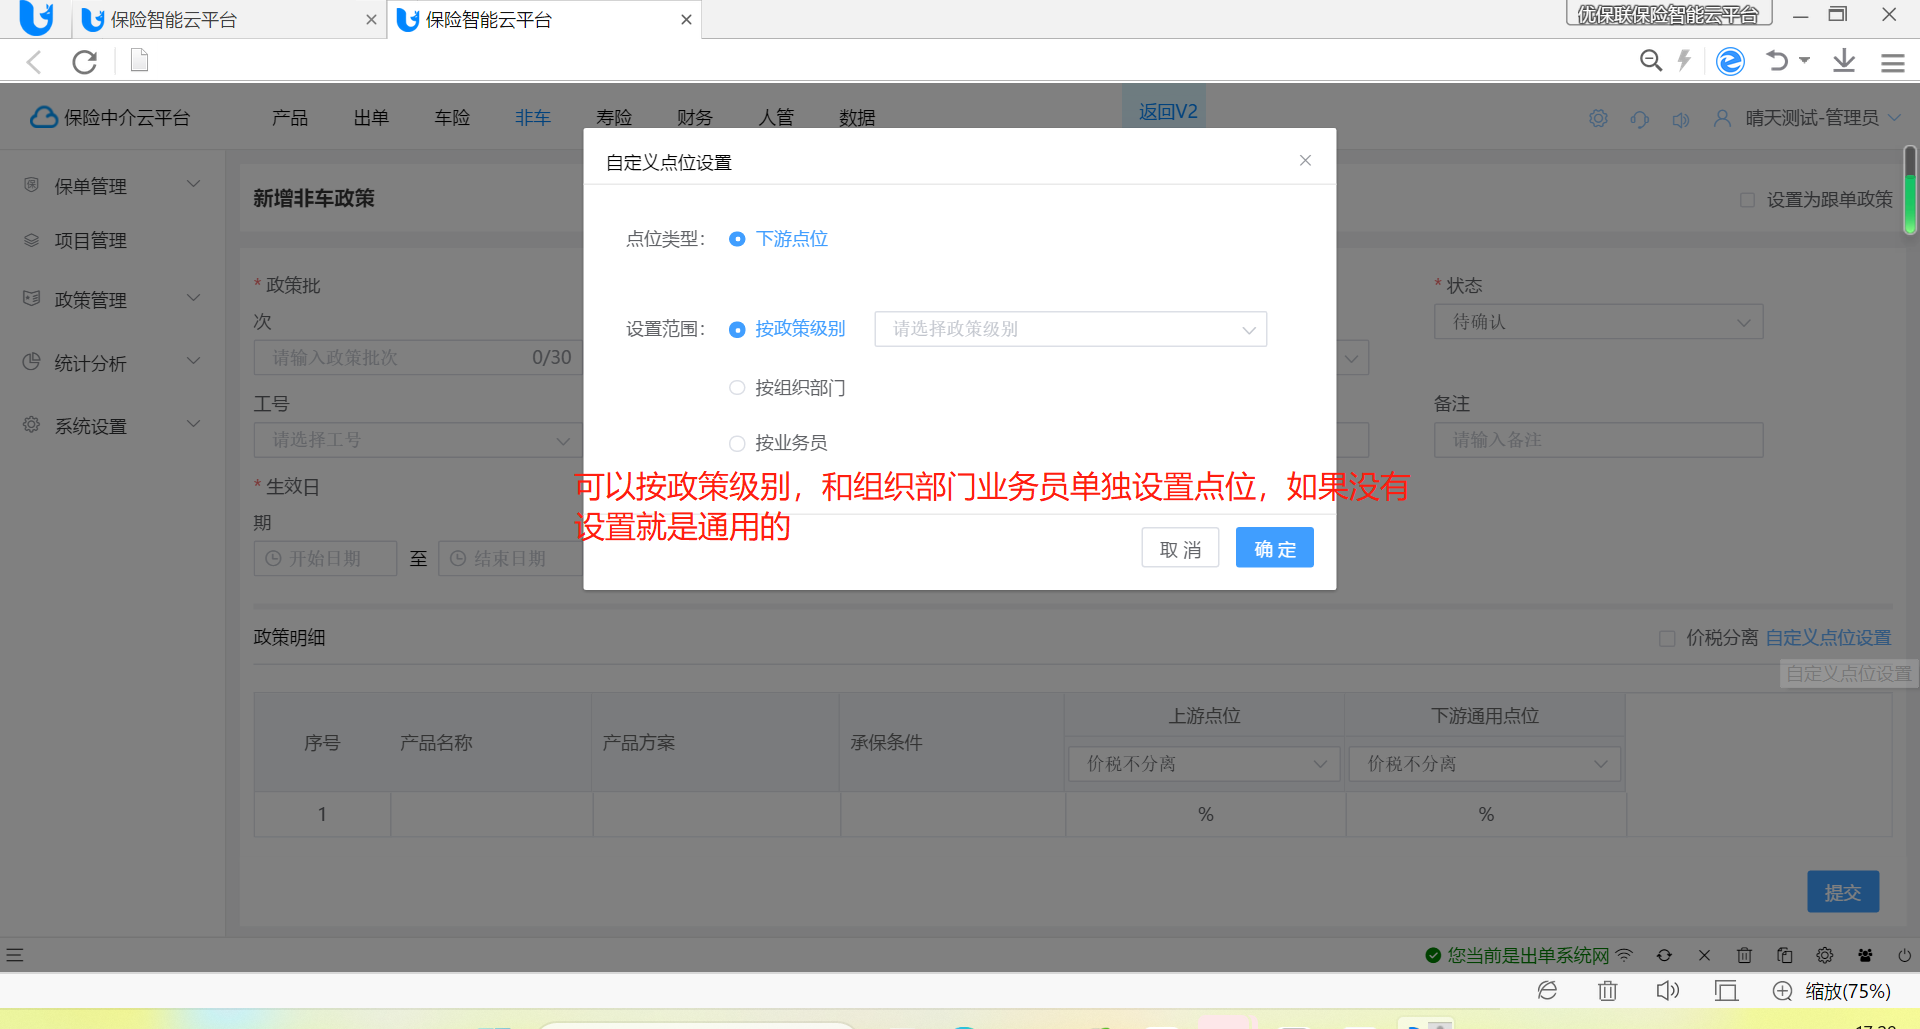
Task: Click the refresh icon in bottom app bar
Action: tap(1664, 955)
